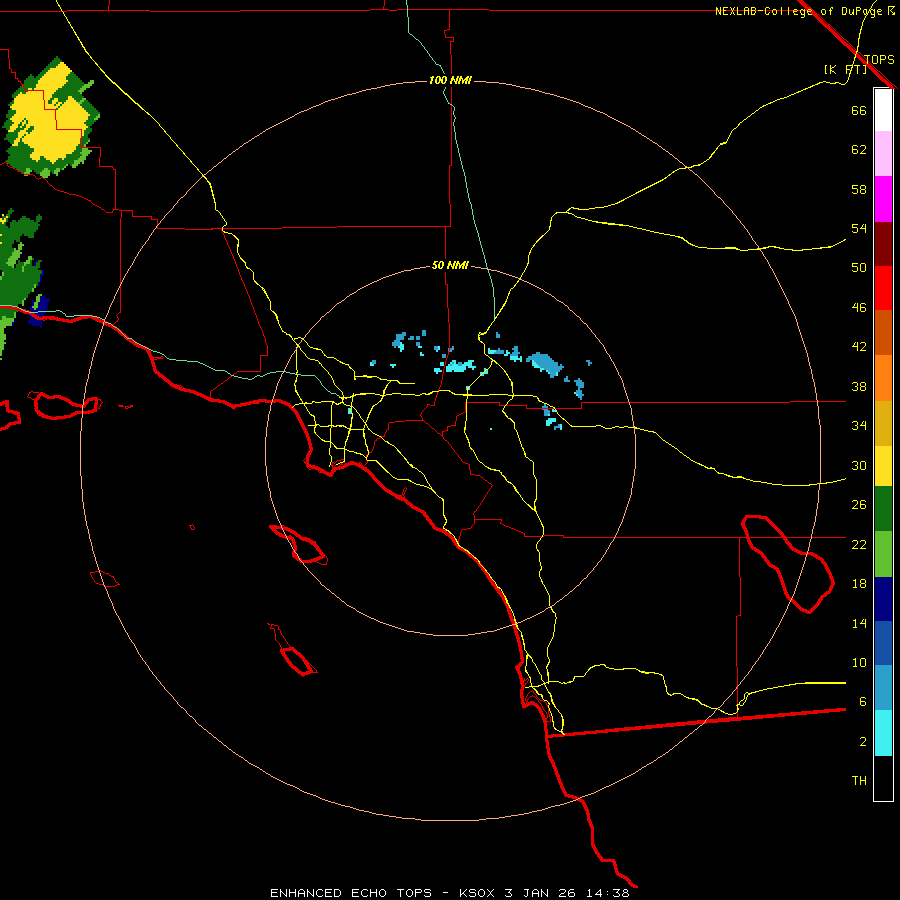Image resolution: width=900 pixels, height=900 pixels.
Task: Select the 6 legend label
Action: (x=863, y=701)
